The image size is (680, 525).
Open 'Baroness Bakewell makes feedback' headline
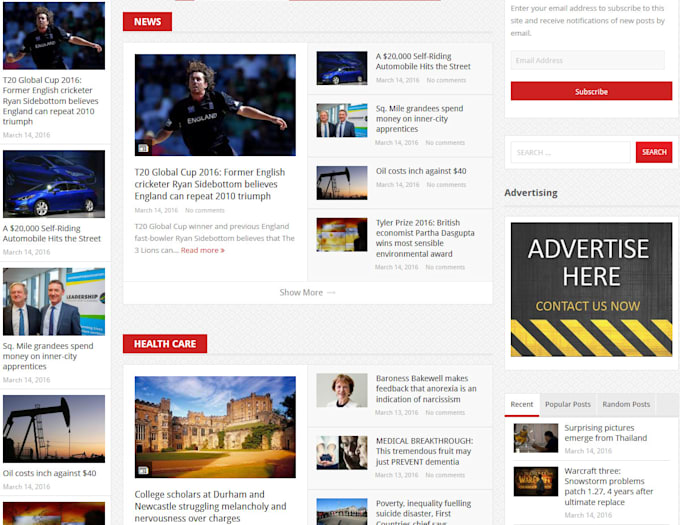tap(426, 389)
